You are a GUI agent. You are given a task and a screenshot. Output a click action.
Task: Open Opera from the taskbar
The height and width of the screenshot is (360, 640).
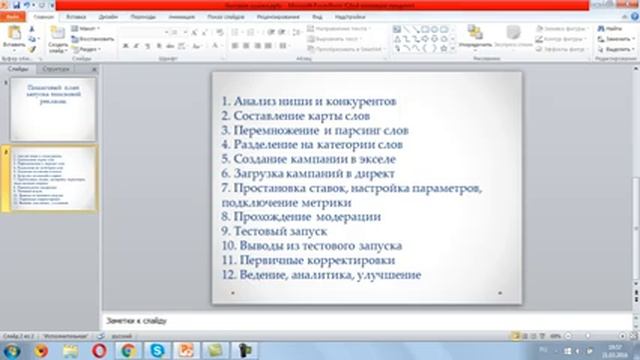(99, 351)
